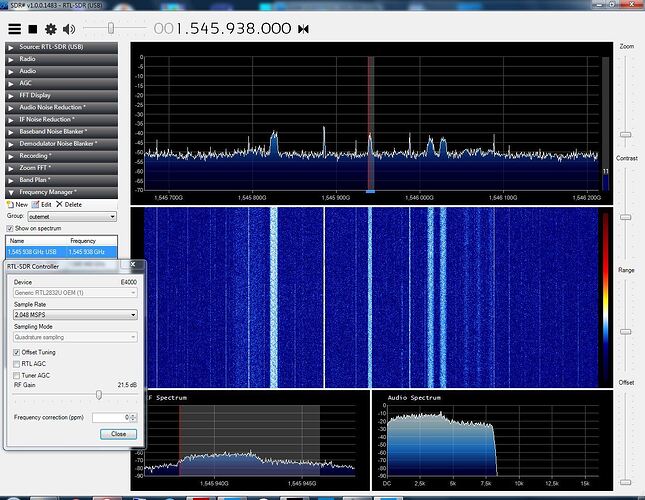Adjust the Offset slider
645x500 pixels.
[626, 482]
